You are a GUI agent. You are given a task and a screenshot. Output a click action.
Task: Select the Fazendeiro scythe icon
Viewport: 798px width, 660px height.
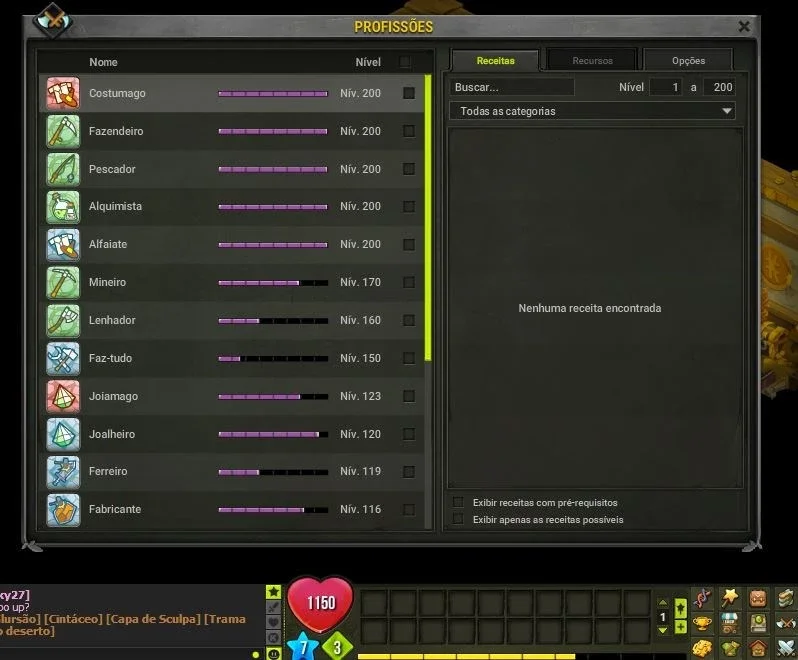pos(63,131)
